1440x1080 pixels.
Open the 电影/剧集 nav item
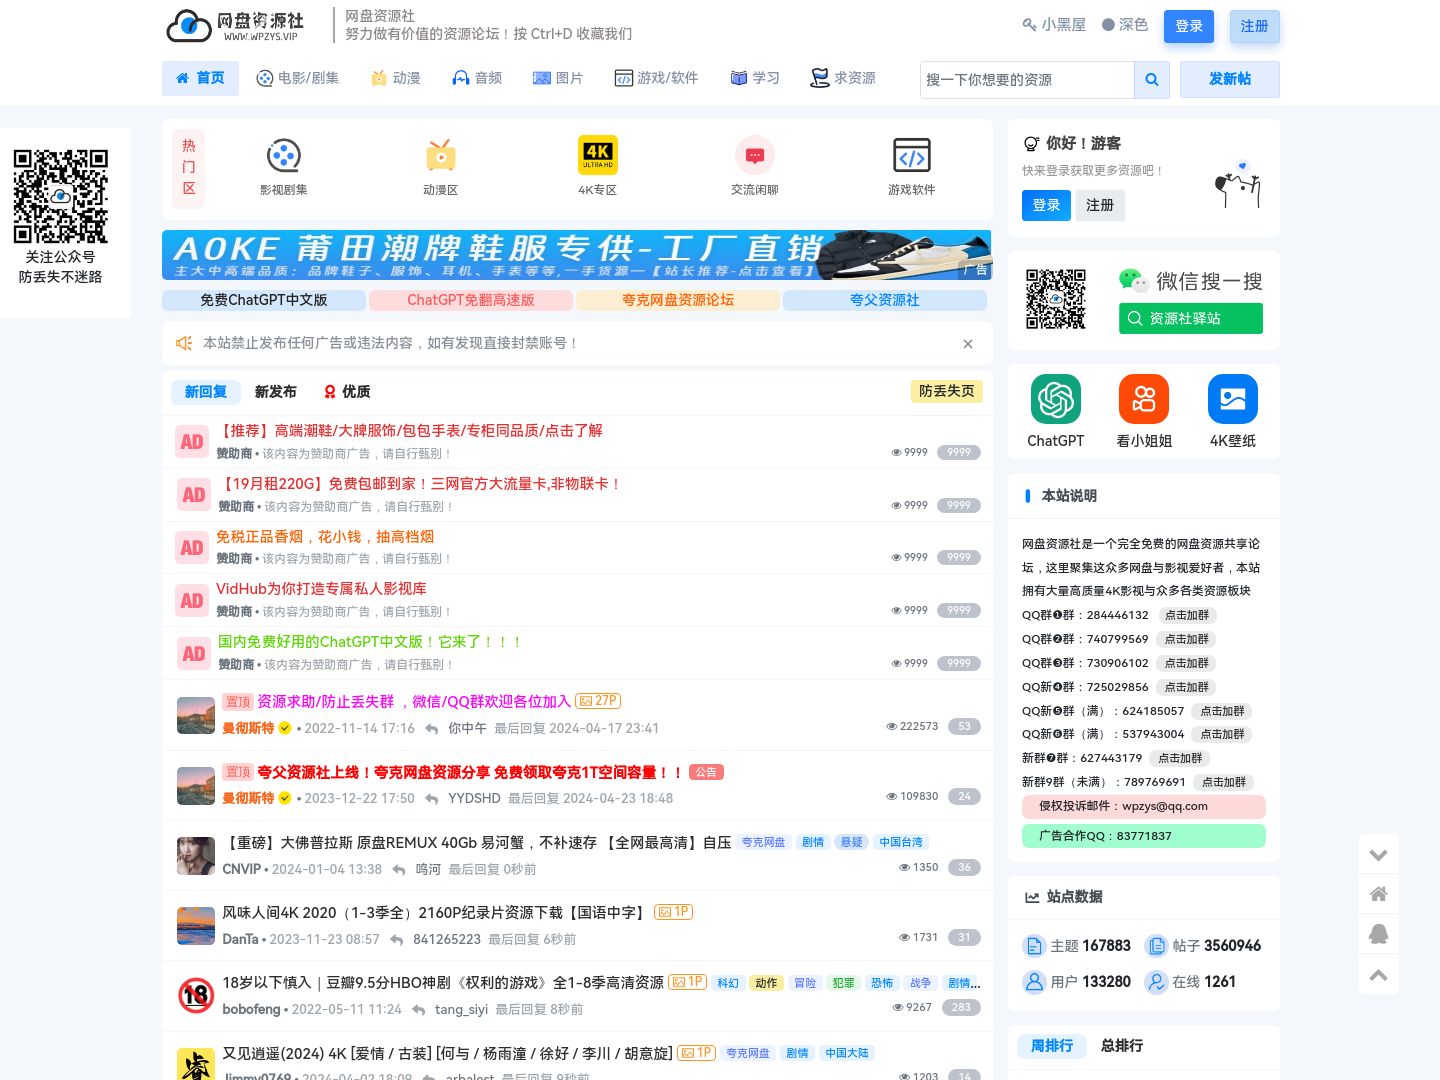(298, 78)
